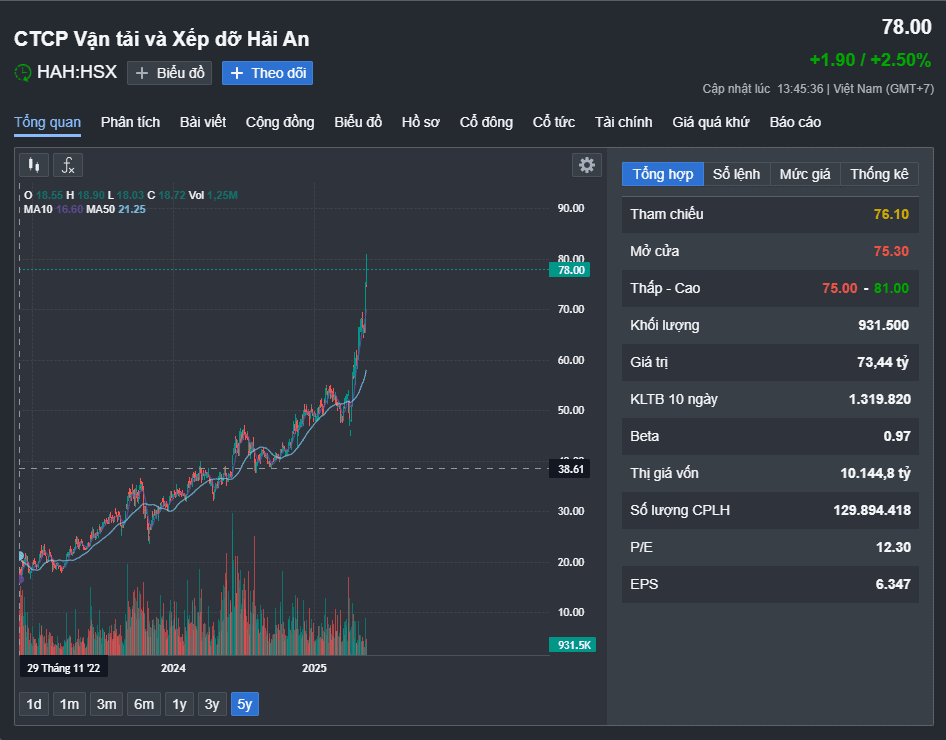Image resolution: width=946 pixels, height=740 pixels.
Task: Open chart settings gear icon
Action: point(586,165)
